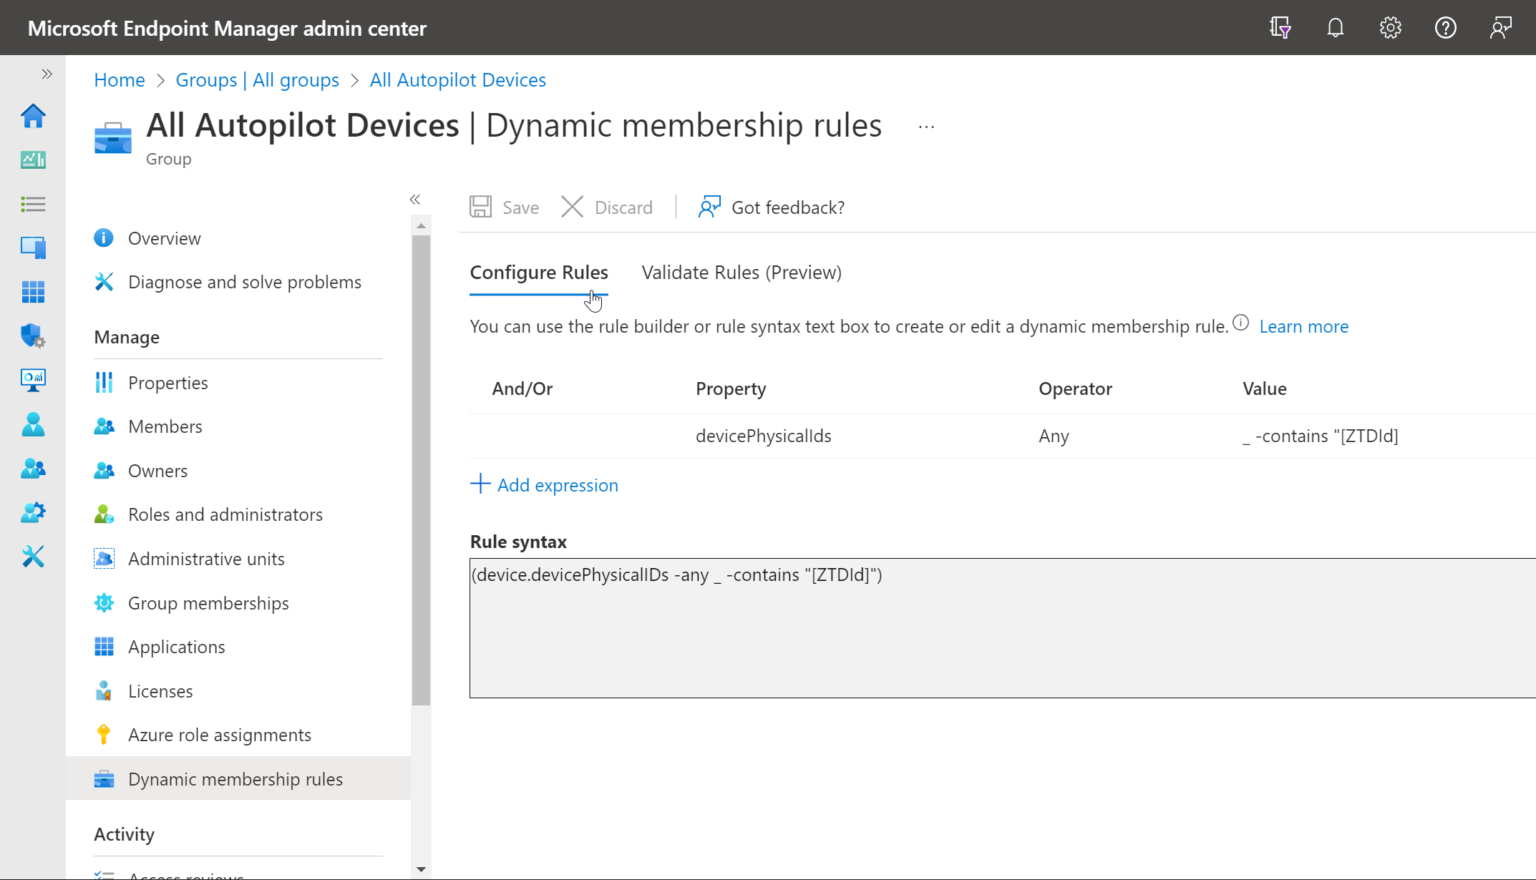Select Properties in the group menu
Image resolution: width=1536 pixels, height=880 pixels.
167,382
